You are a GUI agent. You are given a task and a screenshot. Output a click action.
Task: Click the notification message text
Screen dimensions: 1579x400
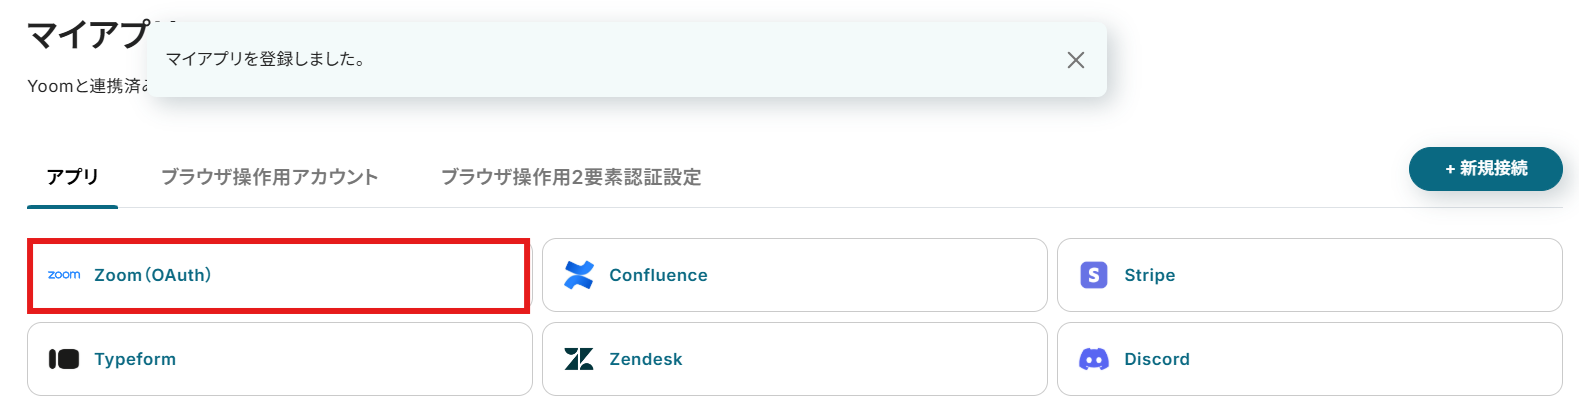265,60
